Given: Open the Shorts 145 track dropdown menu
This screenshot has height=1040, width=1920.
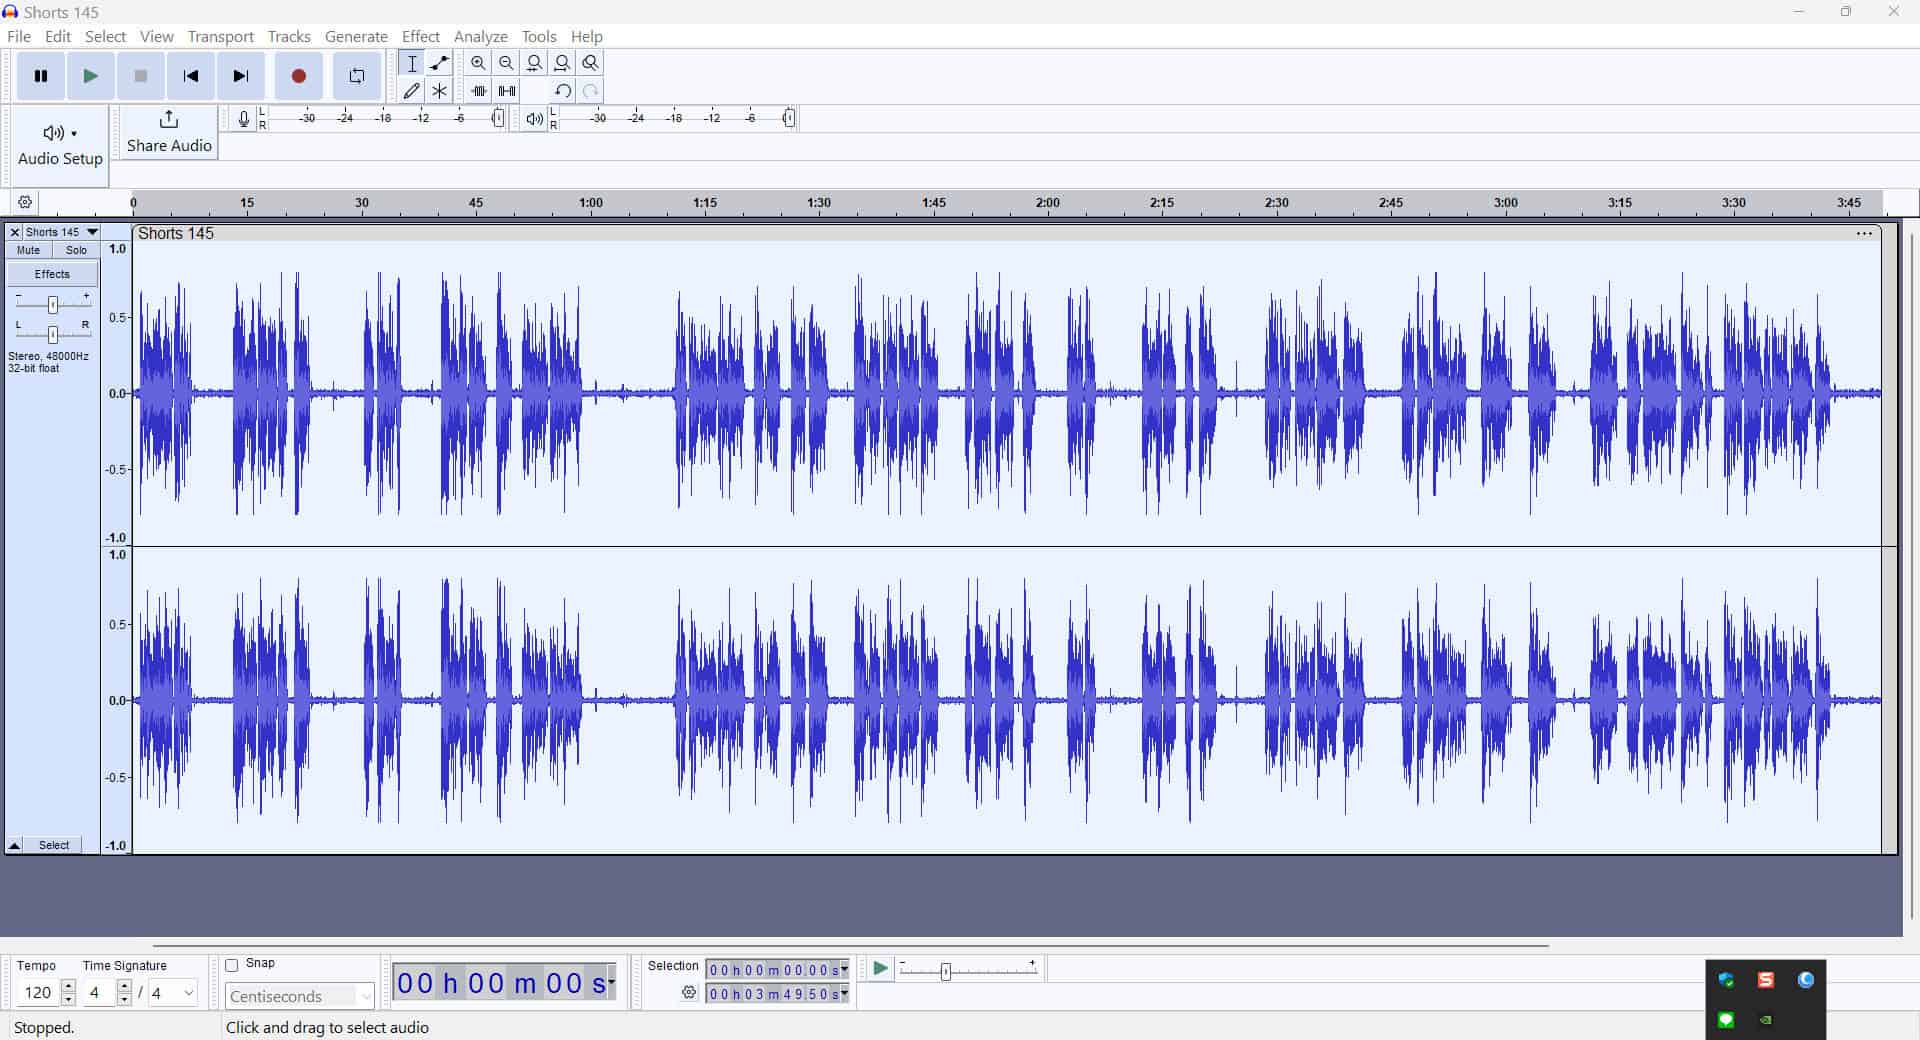Looking at the screenshot, I should tap(92, 232).
